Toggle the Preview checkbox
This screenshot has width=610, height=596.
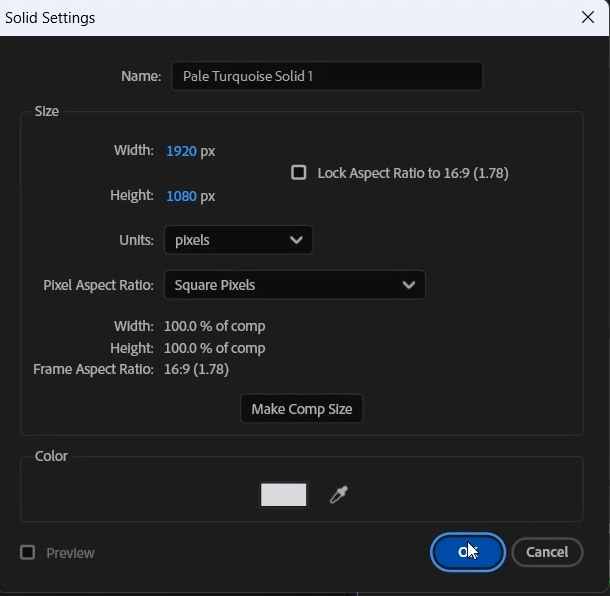coord(27,552)
